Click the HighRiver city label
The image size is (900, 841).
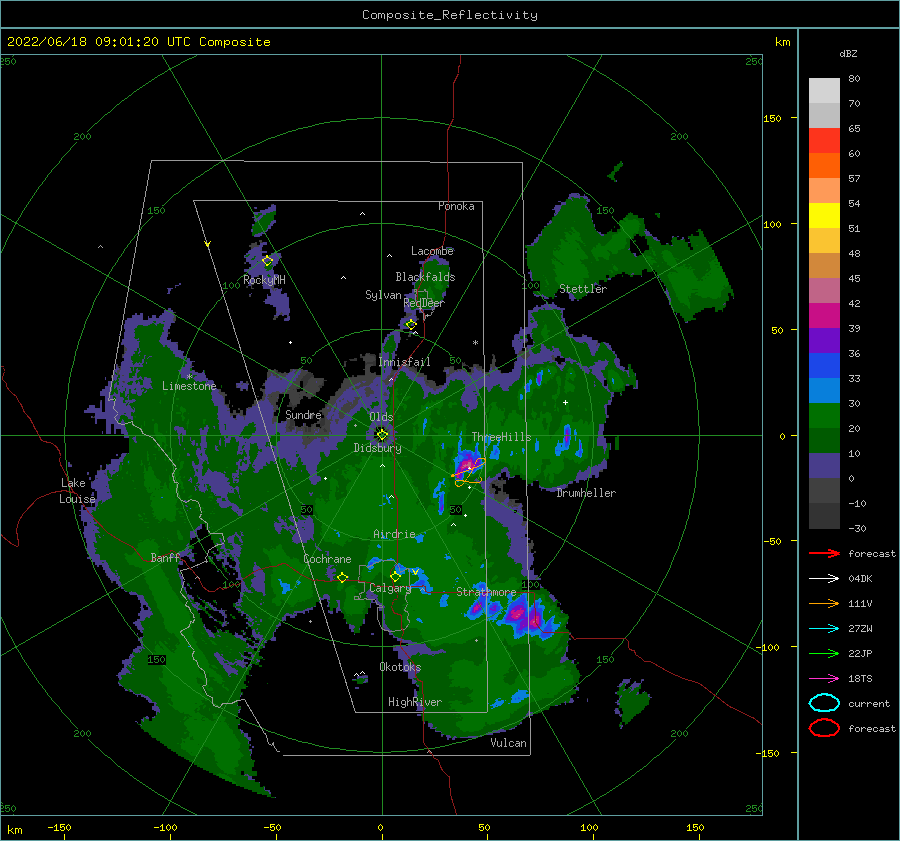[x=415, y=702]
